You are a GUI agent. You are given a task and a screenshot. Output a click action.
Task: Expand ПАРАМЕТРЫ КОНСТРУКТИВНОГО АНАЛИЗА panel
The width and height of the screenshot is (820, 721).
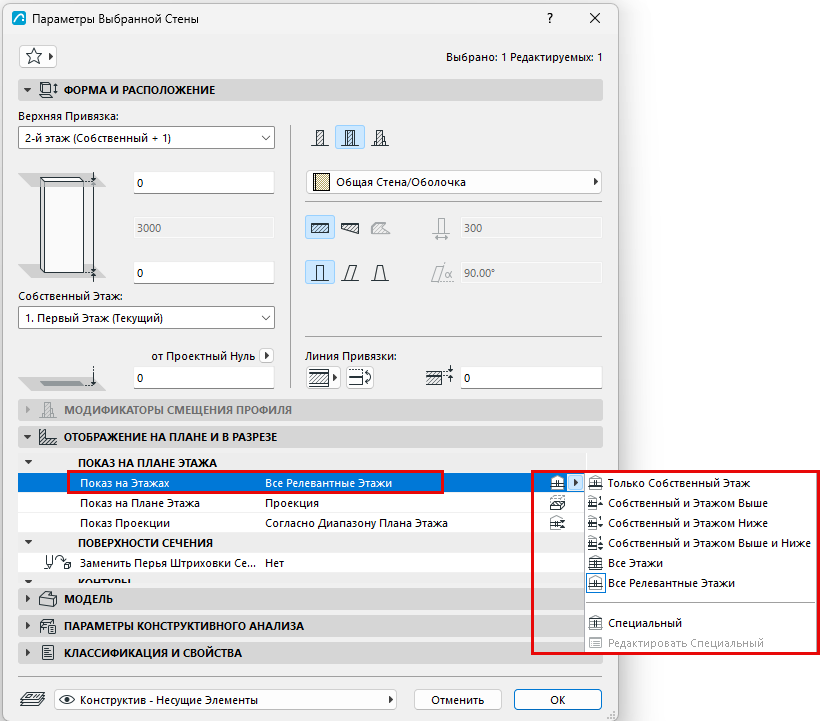pos(27,626)
